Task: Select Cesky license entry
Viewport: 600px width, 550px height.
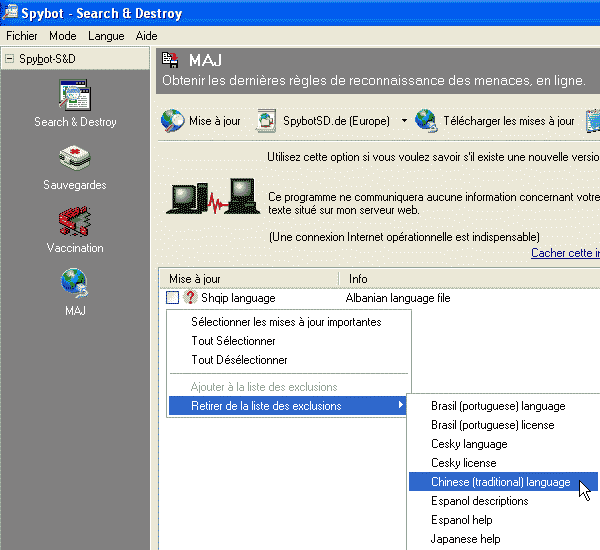Action: point(464,463)
